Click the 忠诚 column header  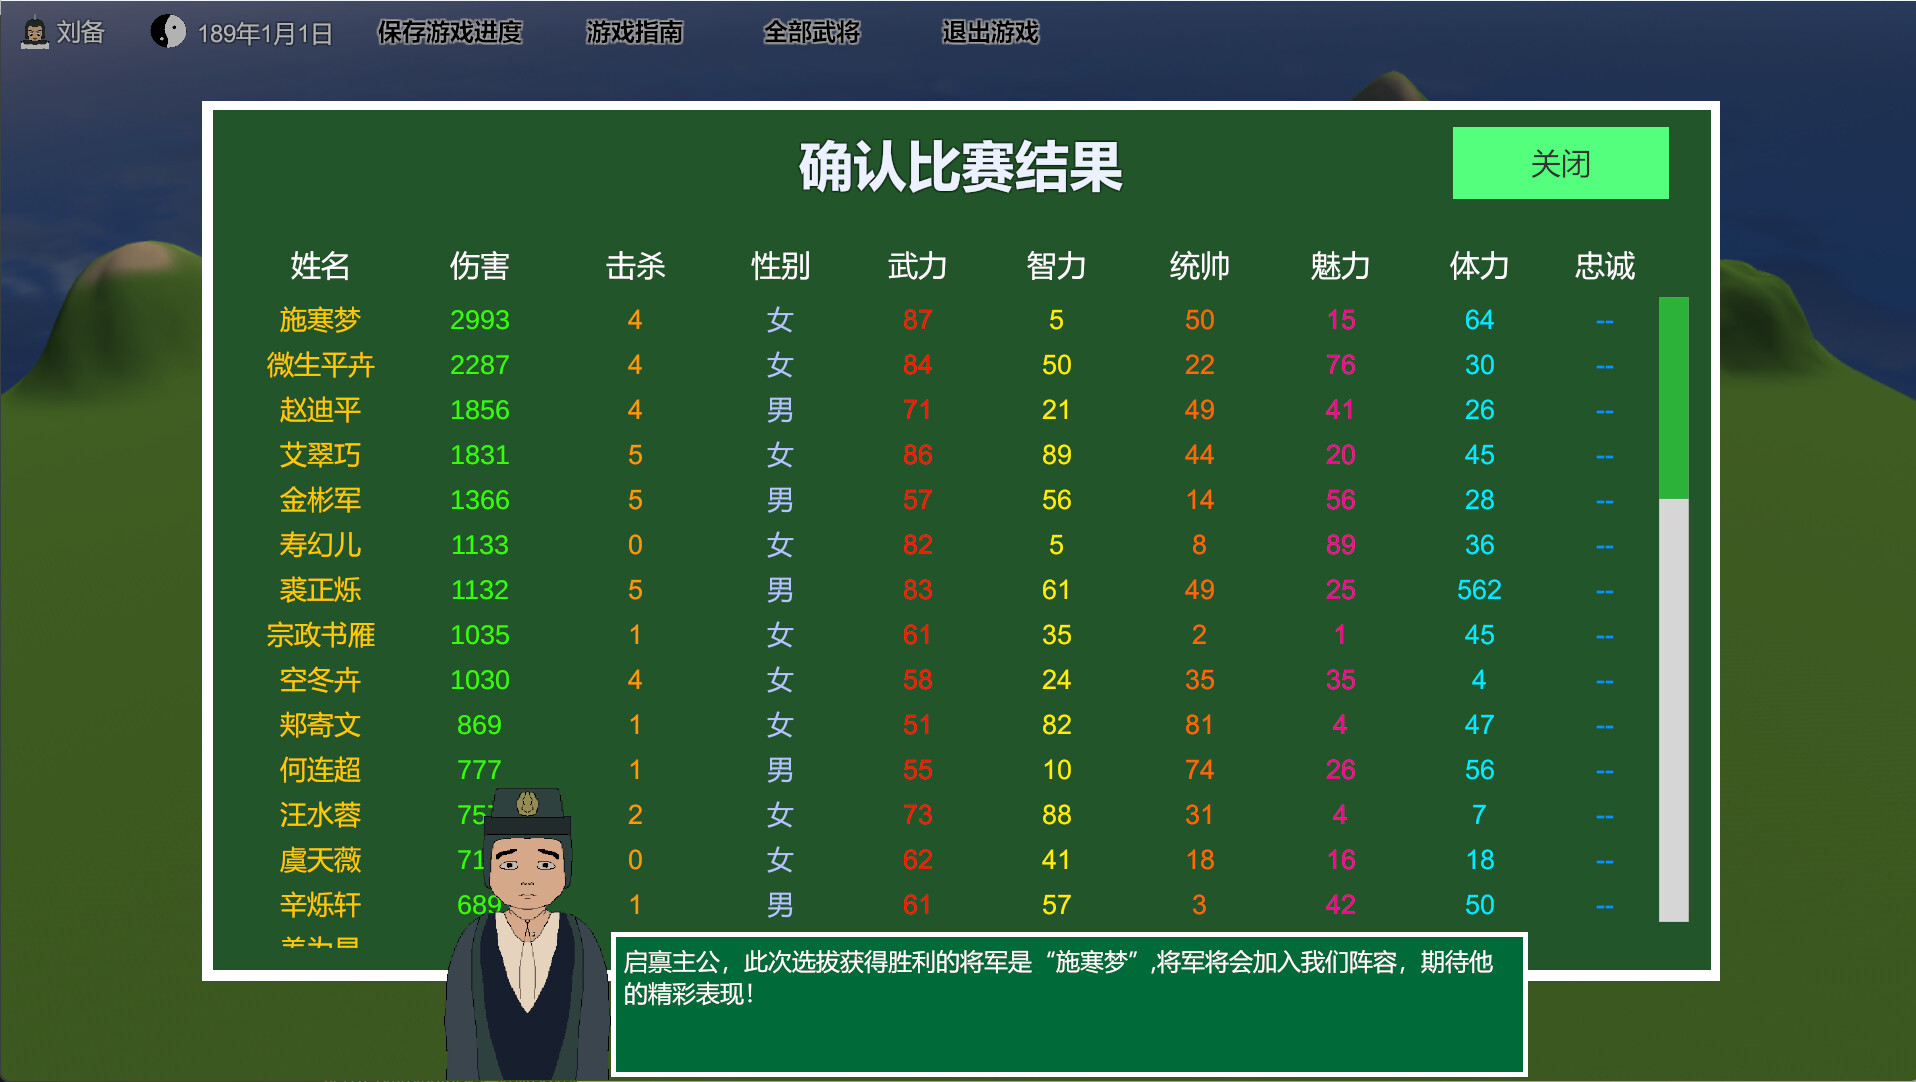pyautogui.click(x=1606, y=266)
